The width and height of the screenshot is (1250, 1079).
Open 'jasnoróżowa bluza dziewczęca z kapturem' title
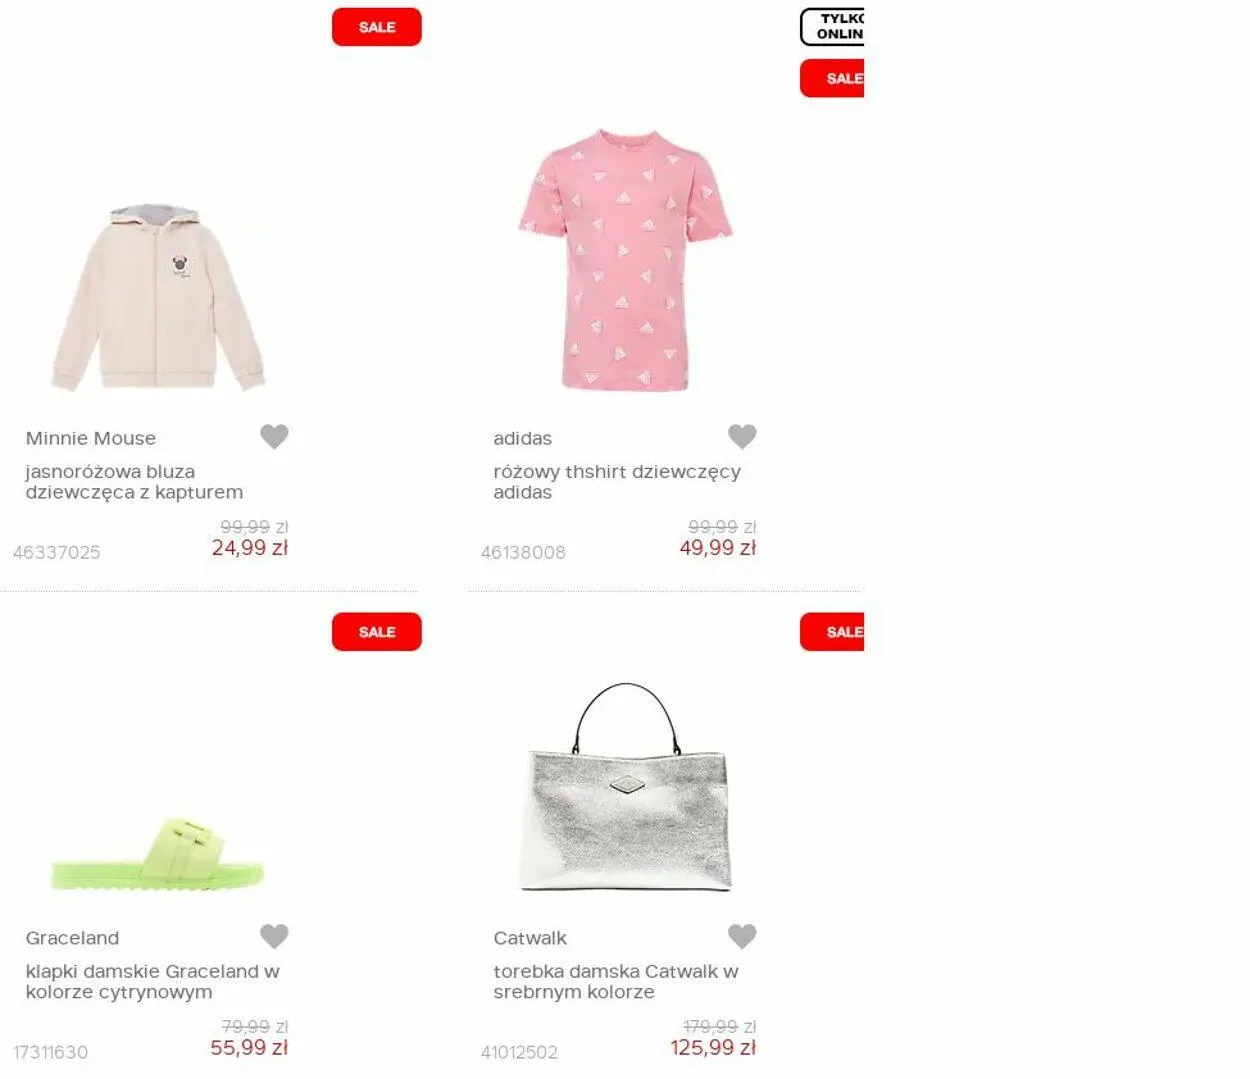(134, 482)
